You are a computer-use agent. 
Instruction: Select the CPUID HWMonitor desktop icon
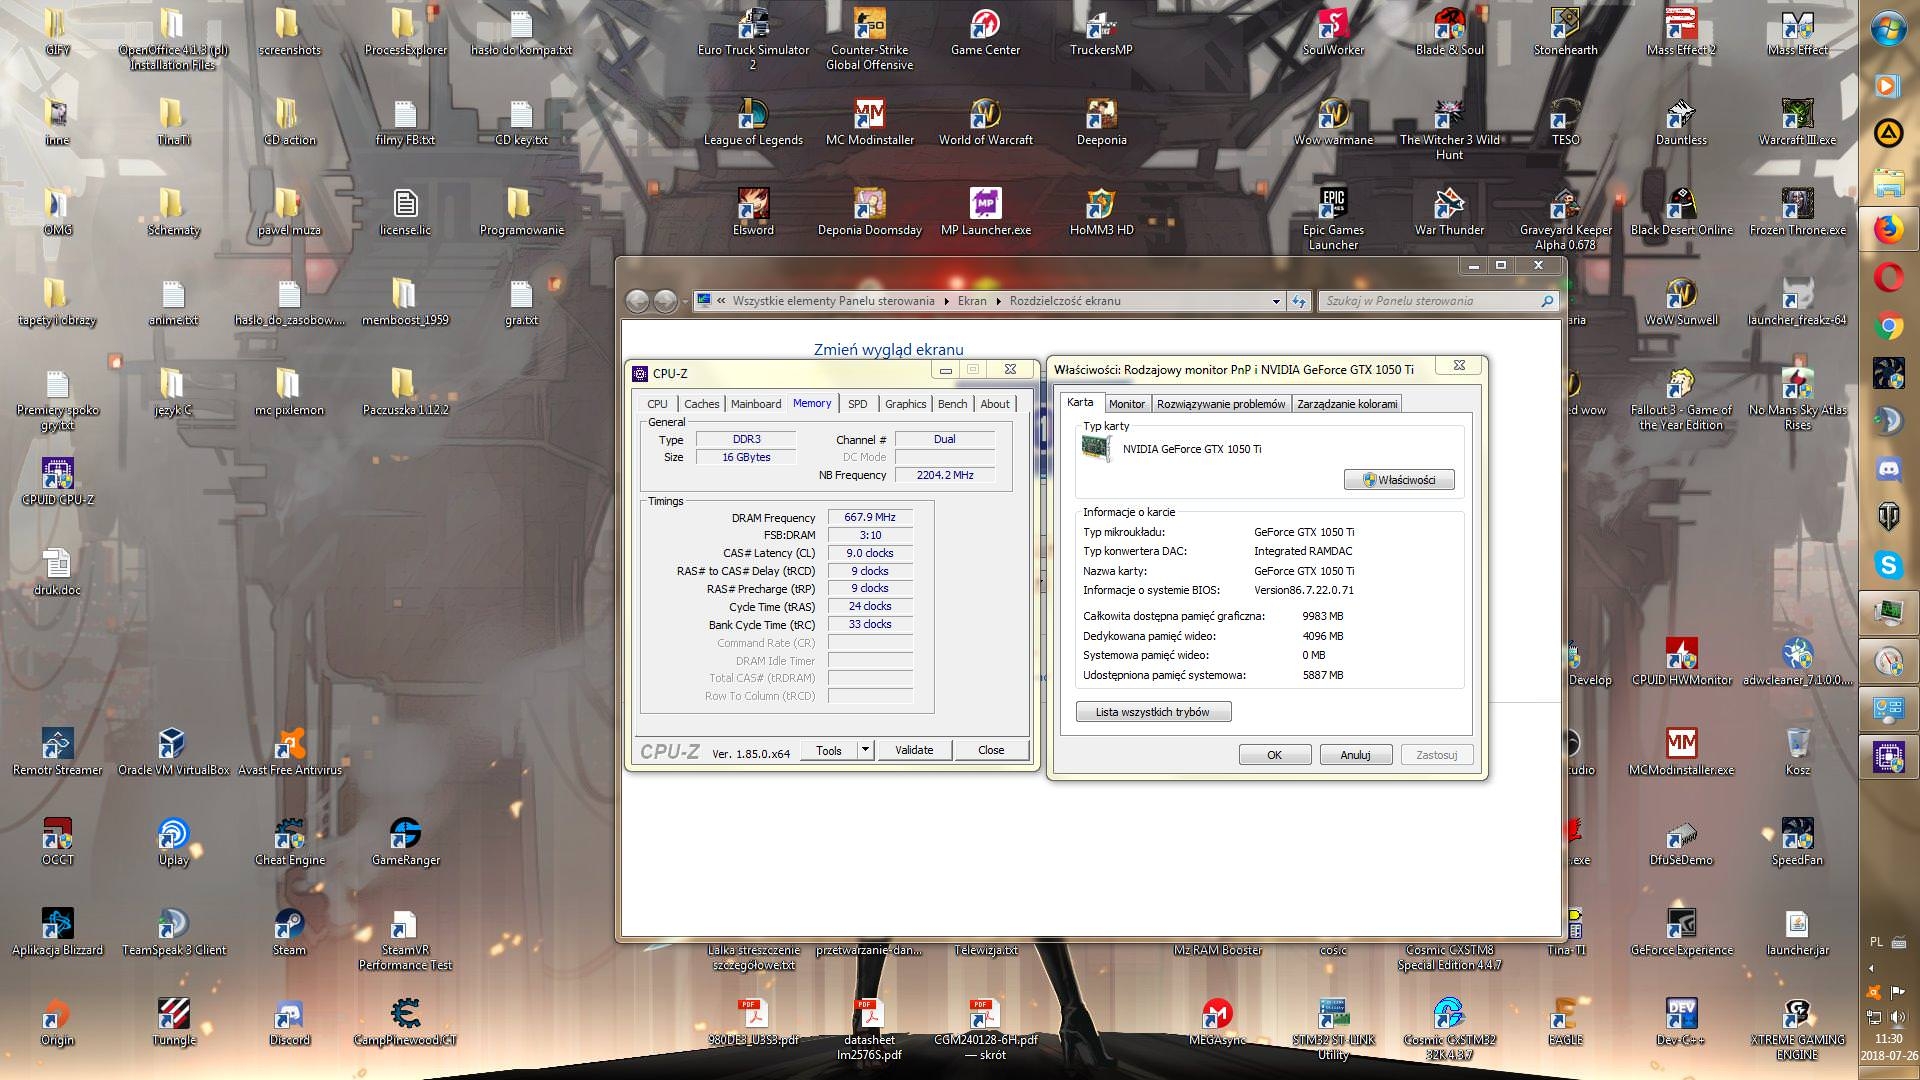[1681, 662]
